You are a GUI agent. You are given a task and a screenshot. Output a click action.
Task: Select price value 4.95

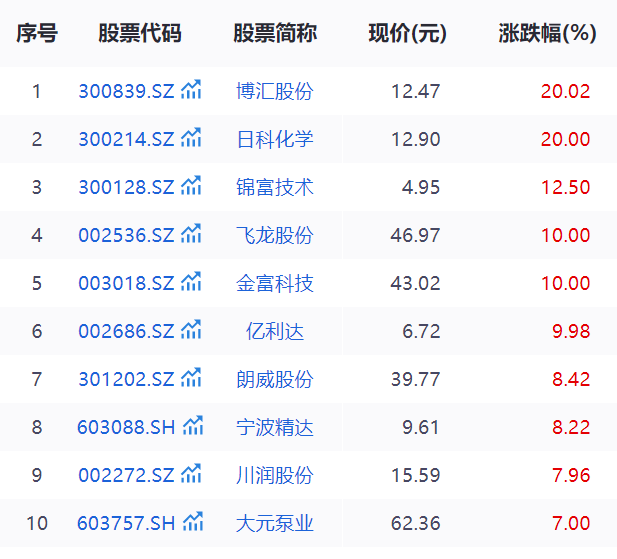pyautogui.click(x=421, y=187)
